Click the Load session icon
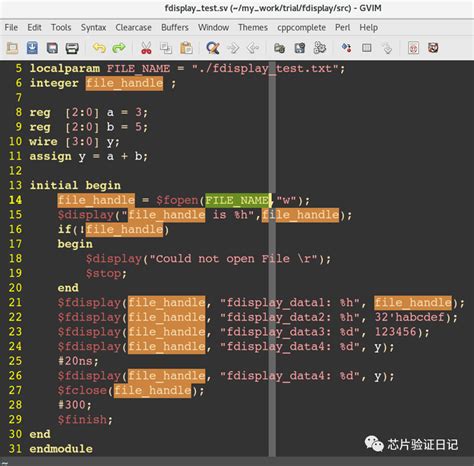This screenshot has height=466, width=474. click(279, 48)
